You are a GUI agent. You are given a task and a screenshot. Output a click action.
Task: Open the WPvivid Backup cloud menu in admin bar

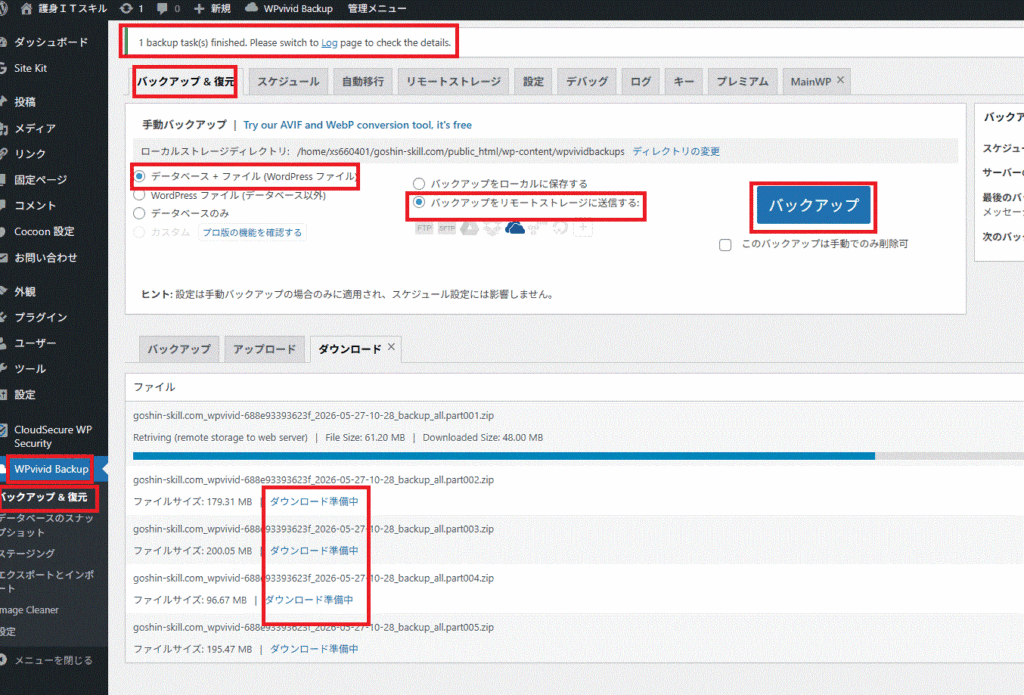click(x=289, y=8)
